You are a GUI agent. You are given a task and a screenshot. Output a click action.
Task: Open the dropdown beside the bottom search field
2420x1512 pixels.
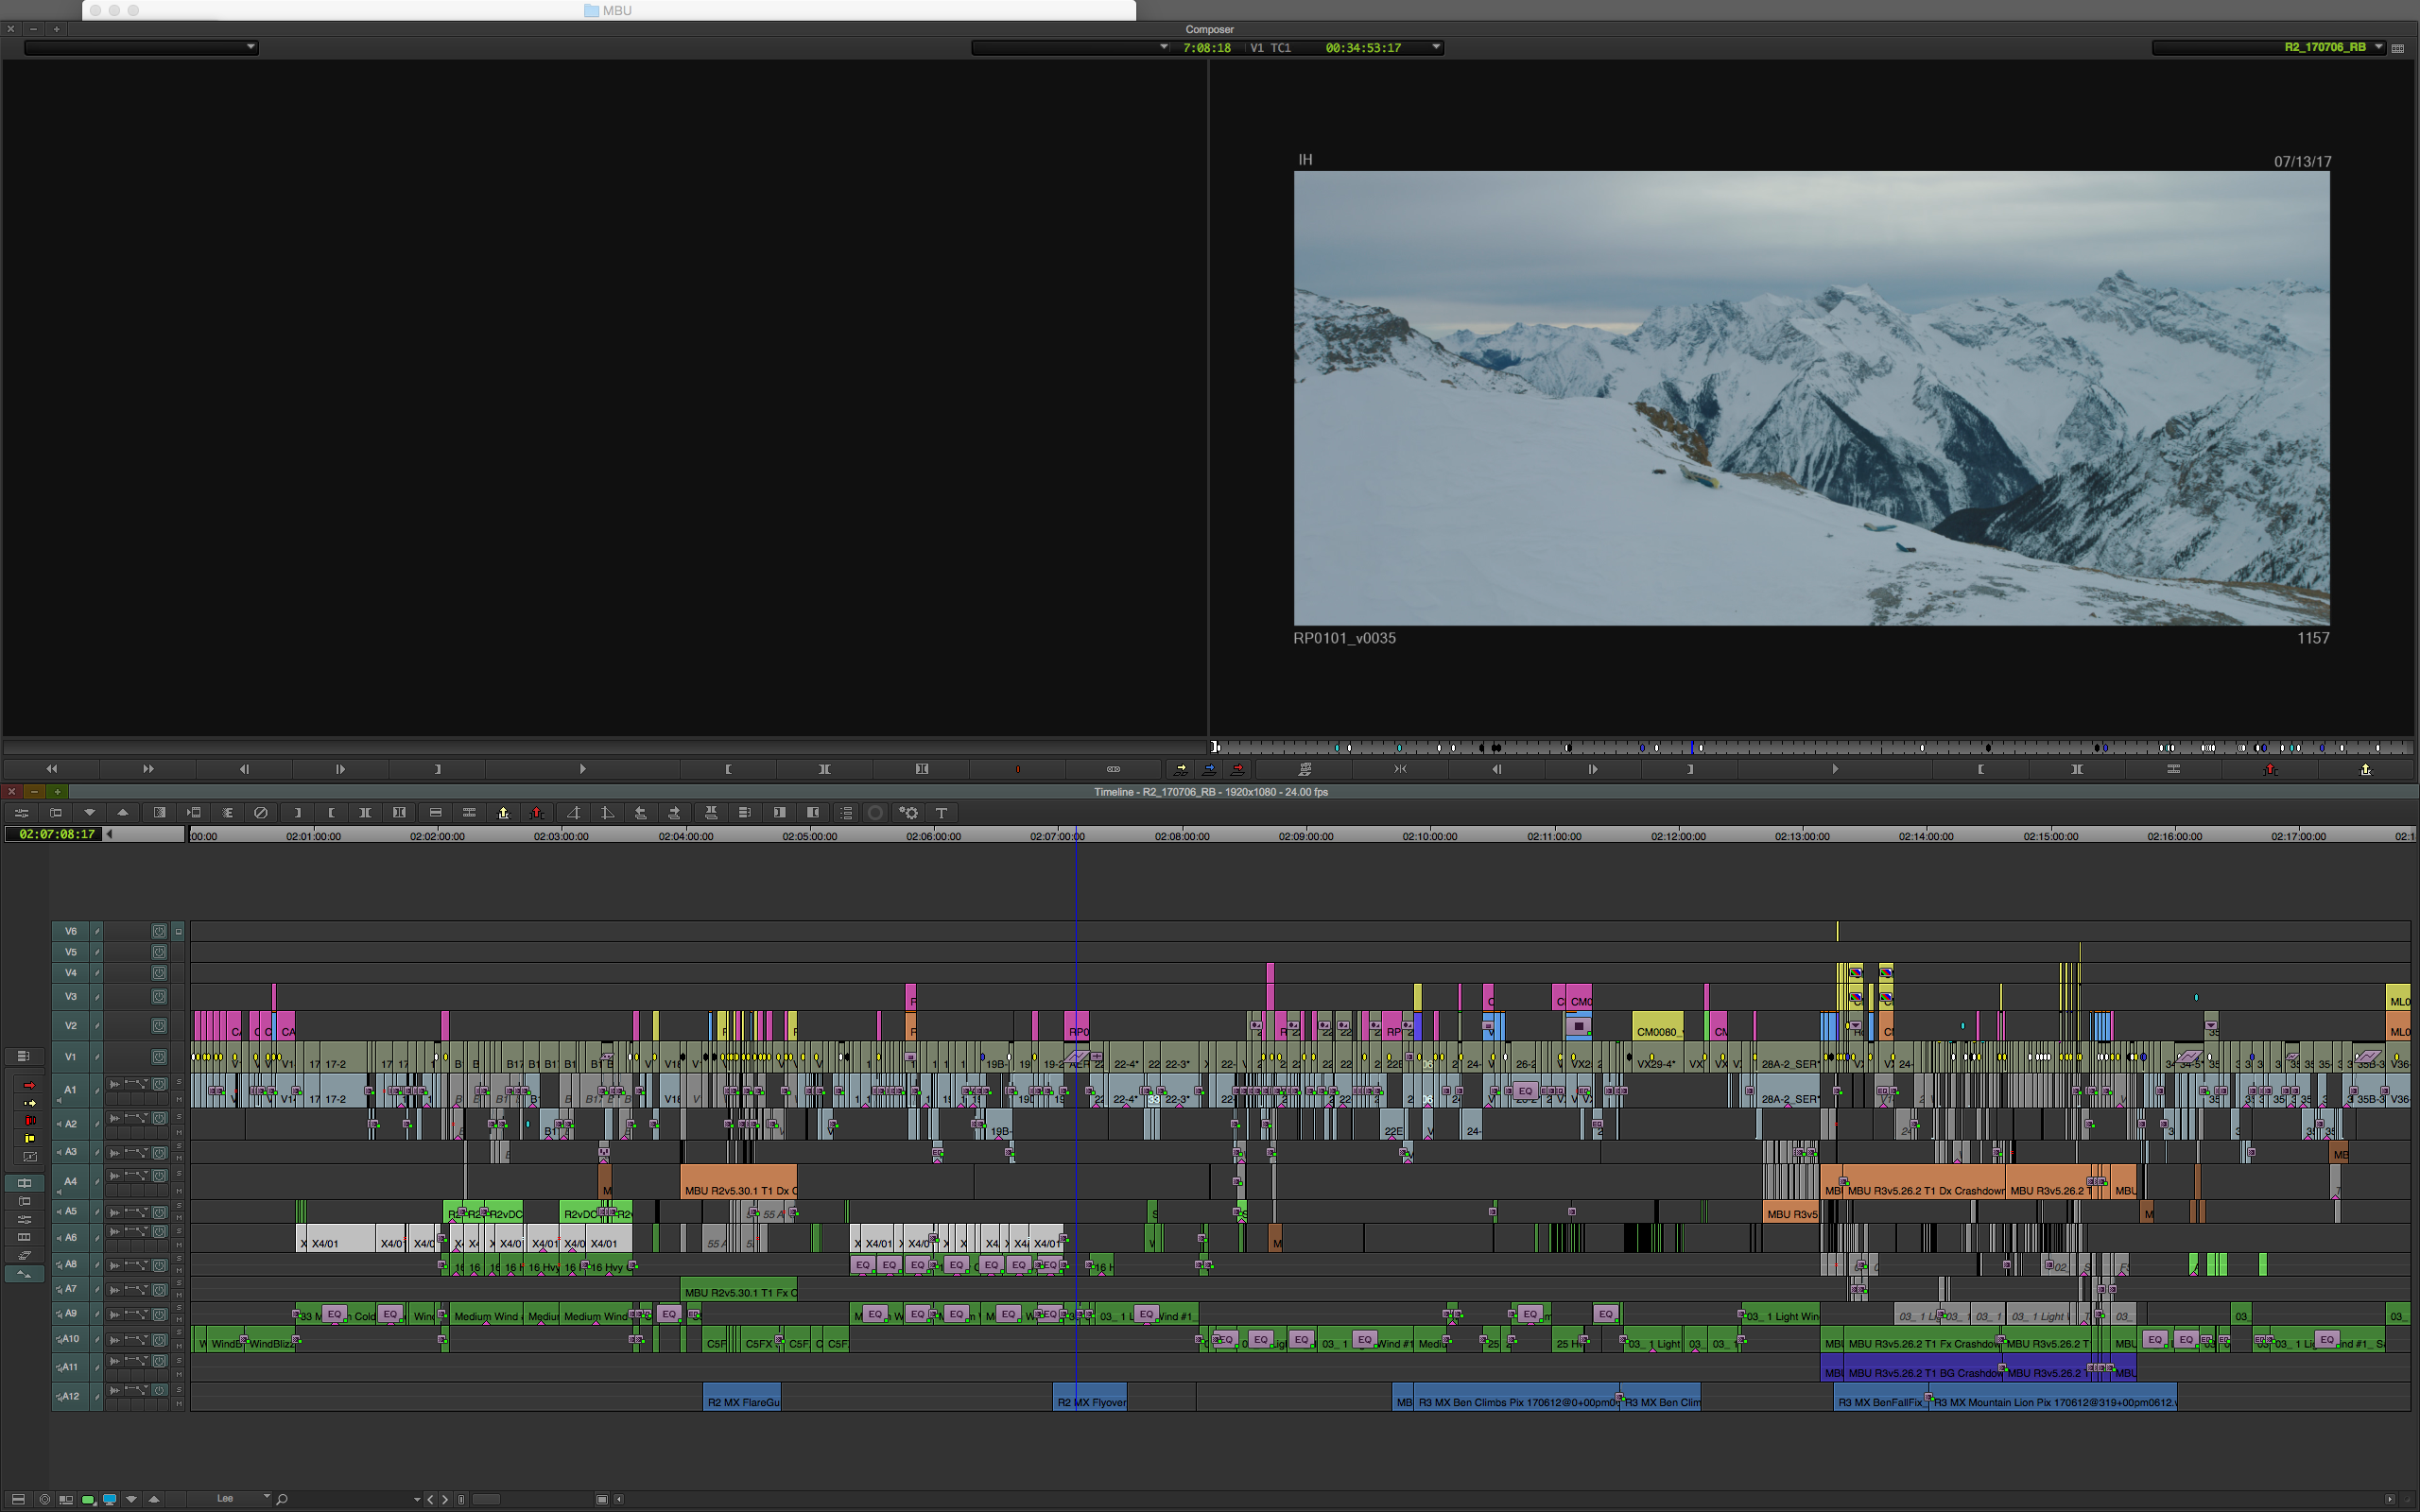417,1499
